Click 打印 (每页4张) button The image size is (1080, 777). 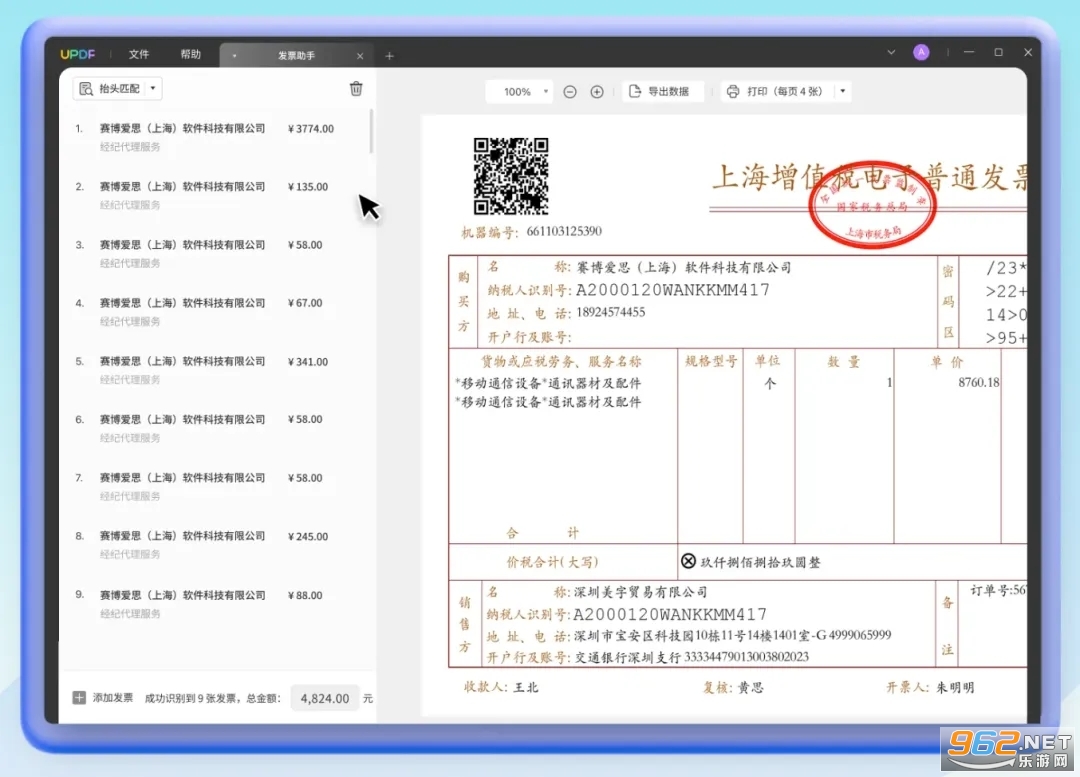click(777, 92)
